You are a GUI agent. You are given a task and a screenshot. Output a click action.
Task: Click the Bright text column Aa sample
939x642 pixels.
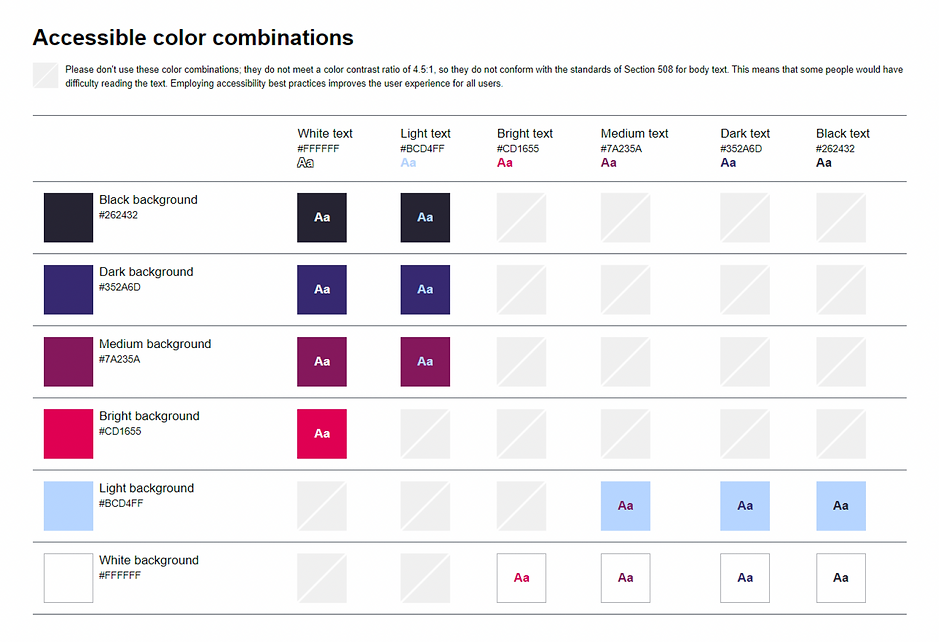(505, 163)
